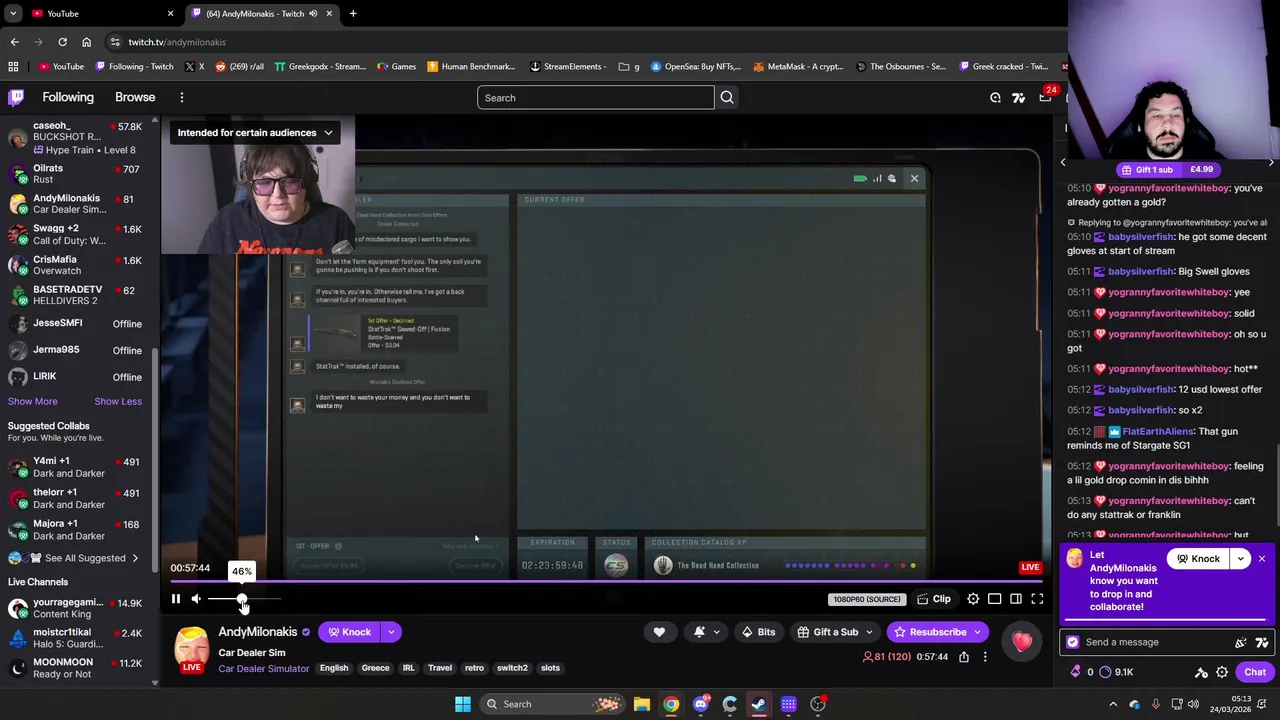Click the Twitch logo home icon
1280x720 pixels.
(x=17, y=97)
